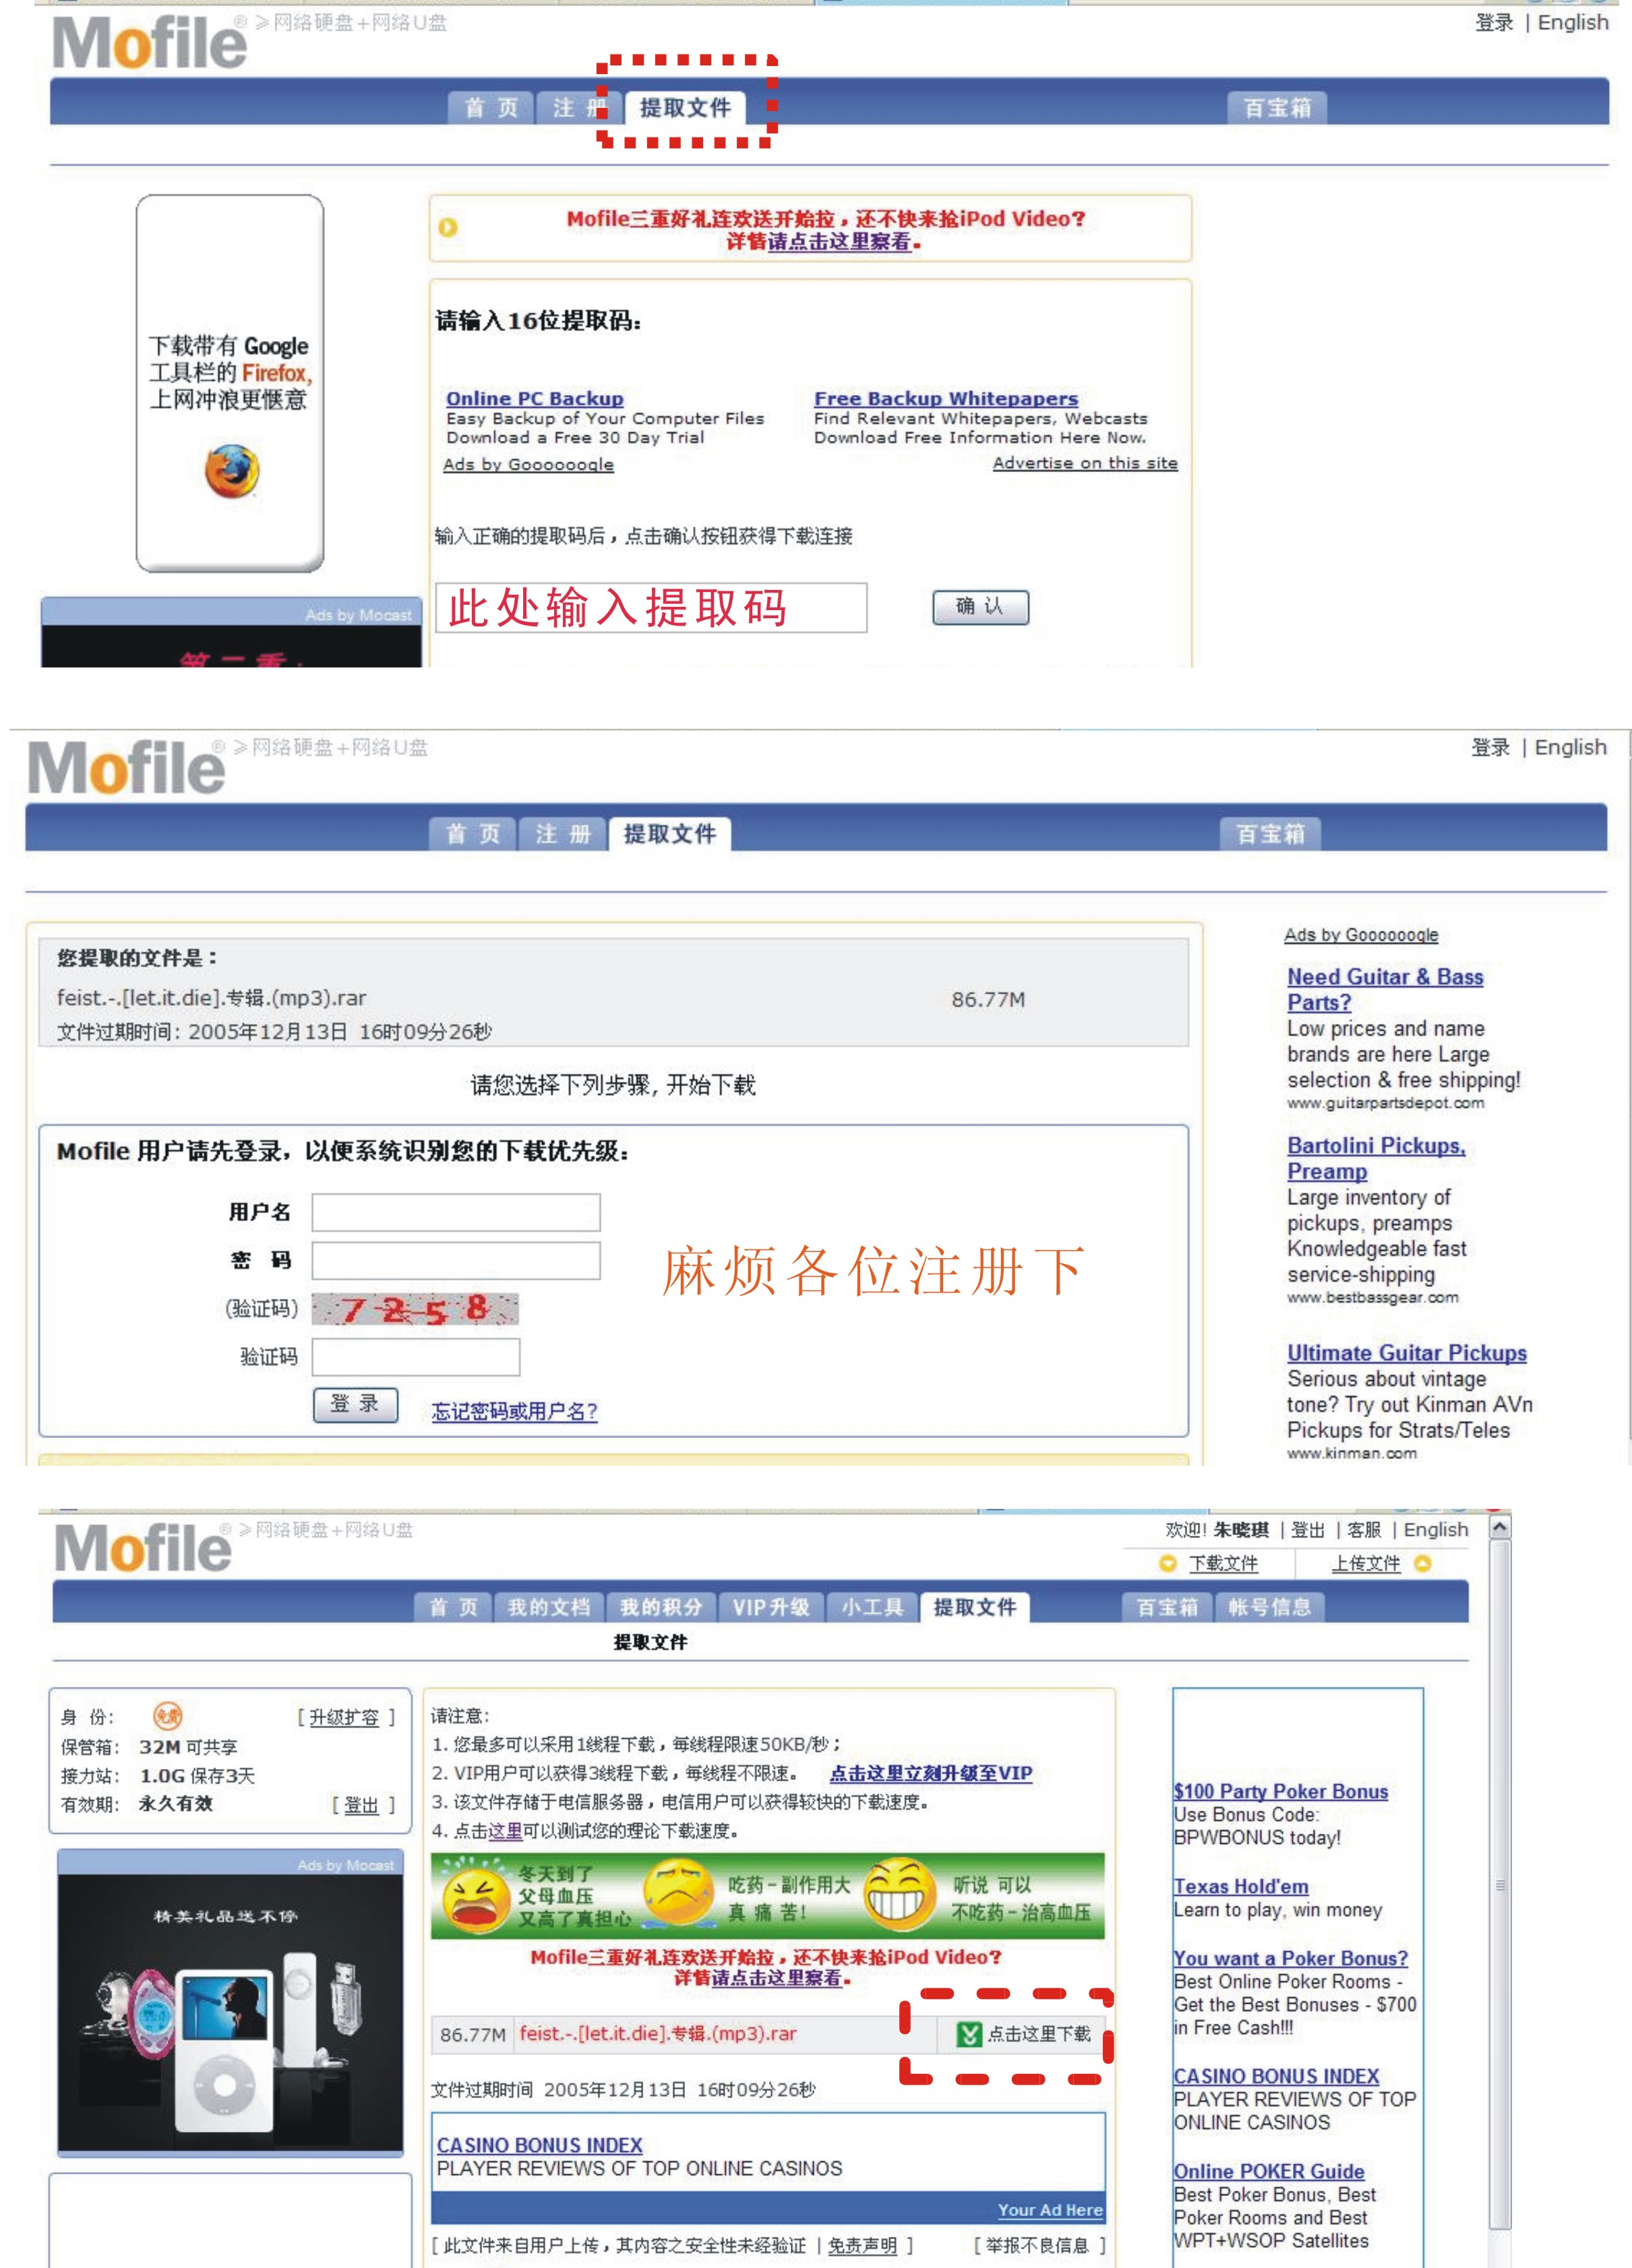Viewport: 1632px width, 2268px height.
Task: Click the Your Ad Here link
Action: [1050, 2210]
